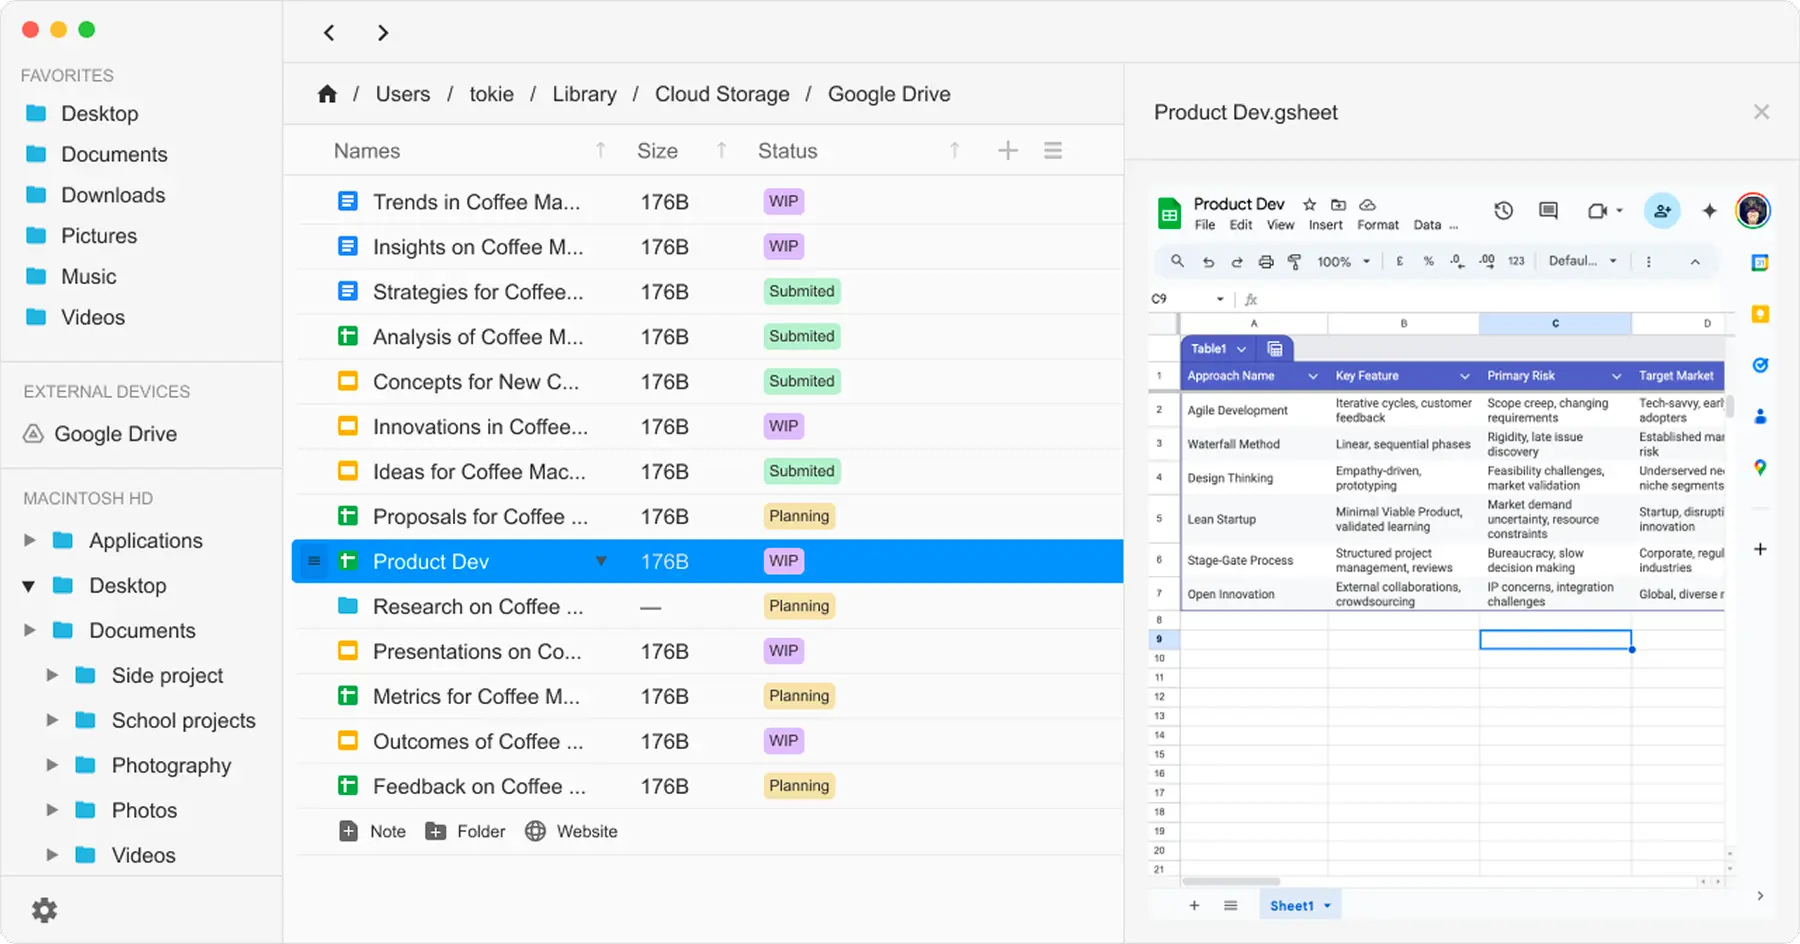Star the Product Dev spreadsheet
Screen dimensions: 1800x944
click(x=1309, y=204)
